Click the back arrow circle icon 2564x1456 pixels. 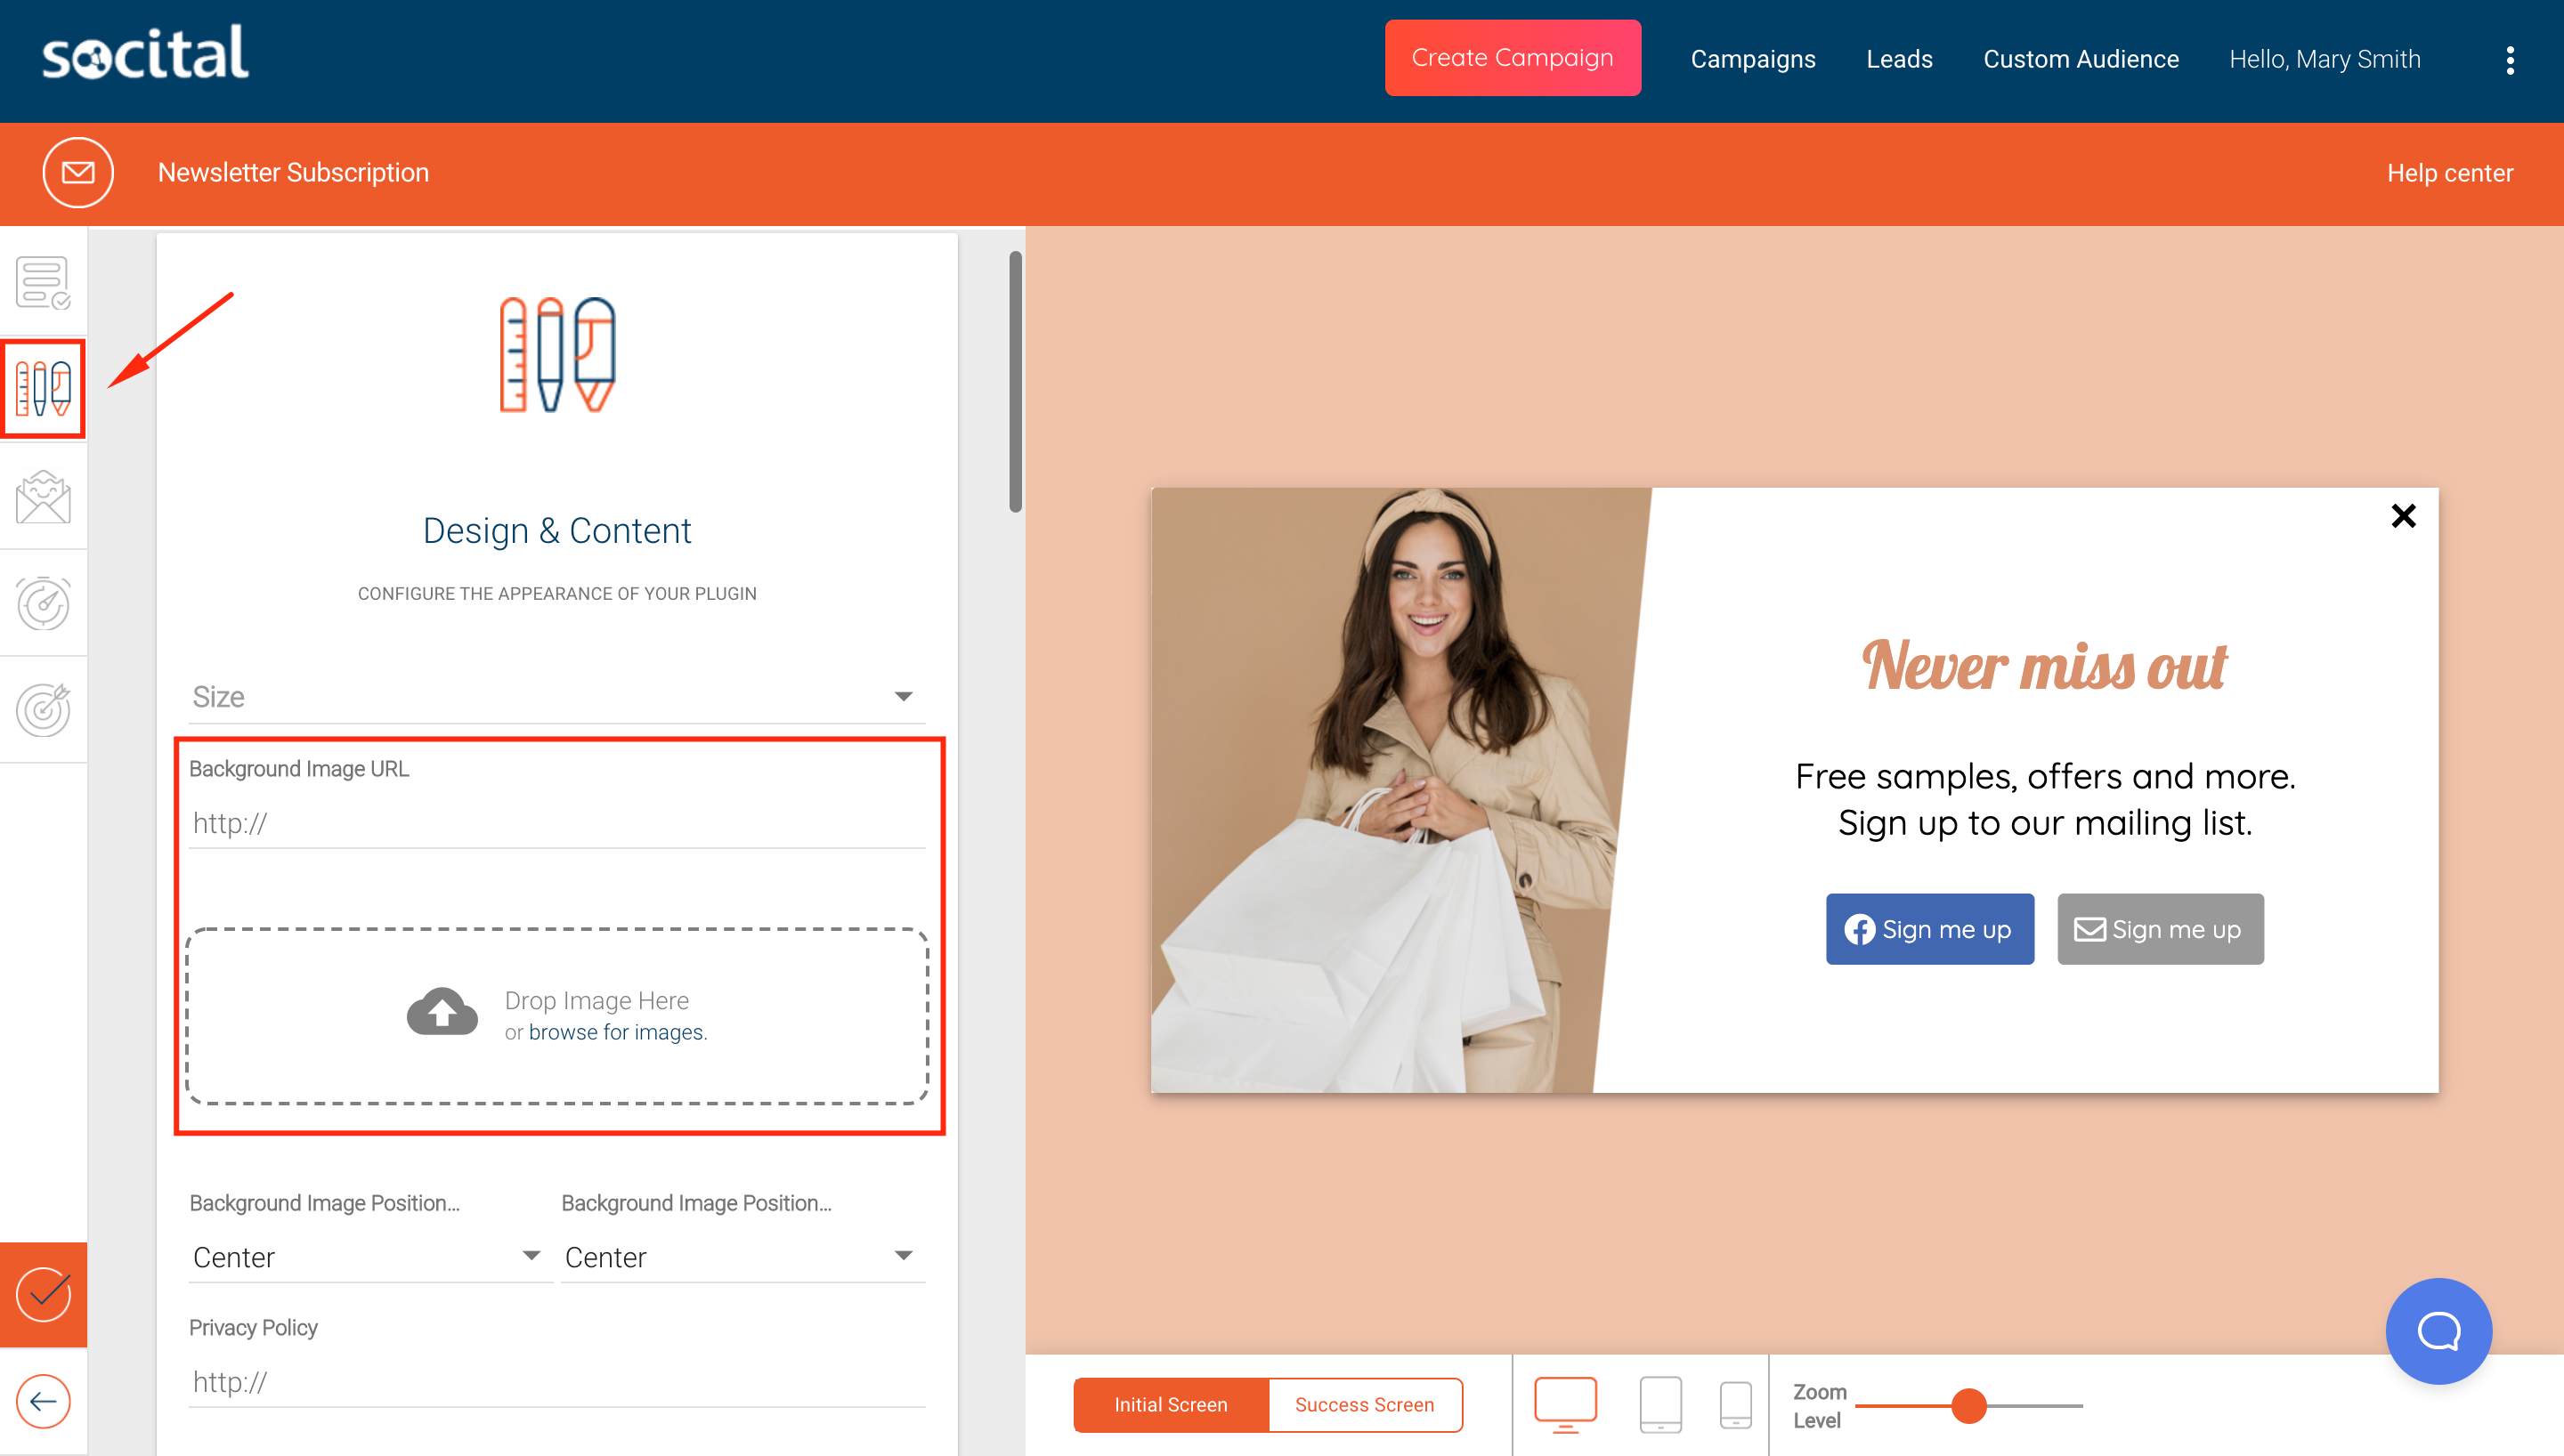click(x=43, y=1401)
